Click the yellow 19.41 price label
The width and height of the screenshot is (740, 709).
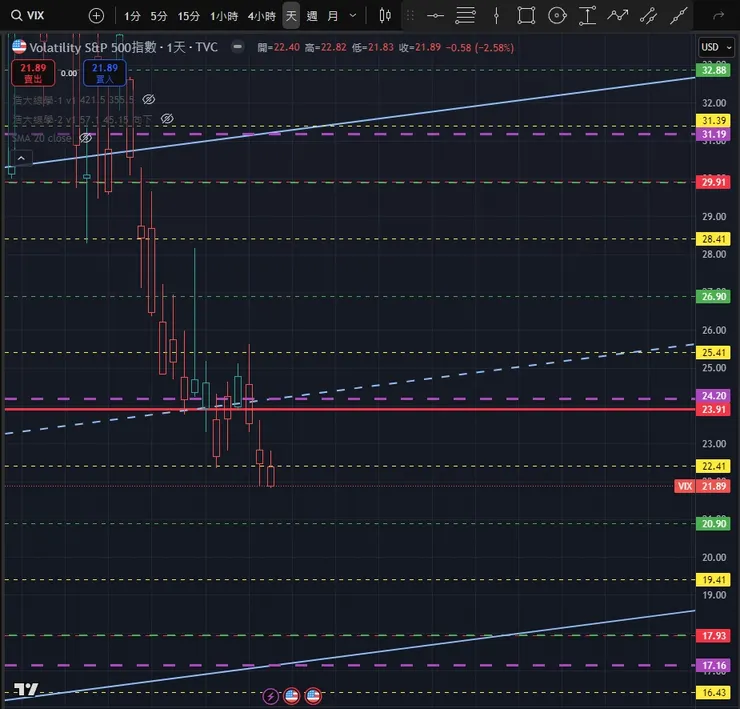pyautogui.click(x=714, y=580)
